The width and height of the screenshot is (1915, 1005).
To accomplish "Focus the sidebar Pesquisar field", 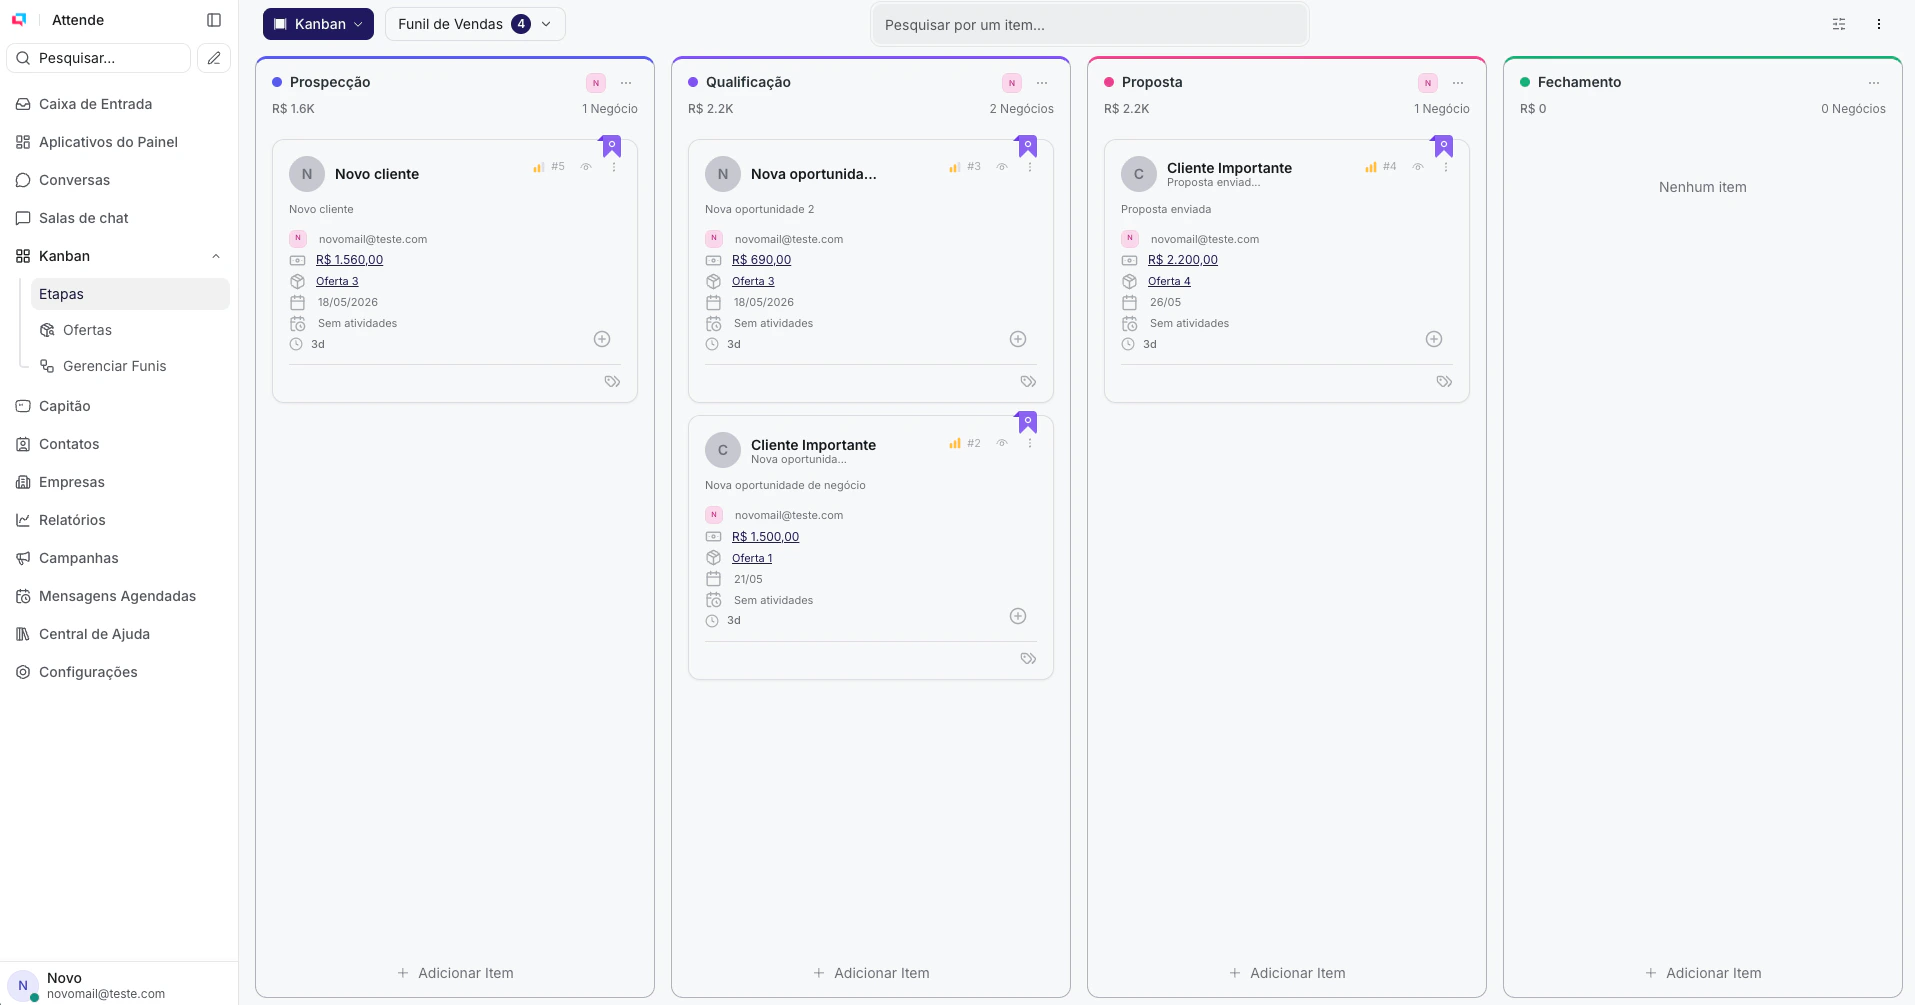I will pyautogui.click(x=99, y=58).
